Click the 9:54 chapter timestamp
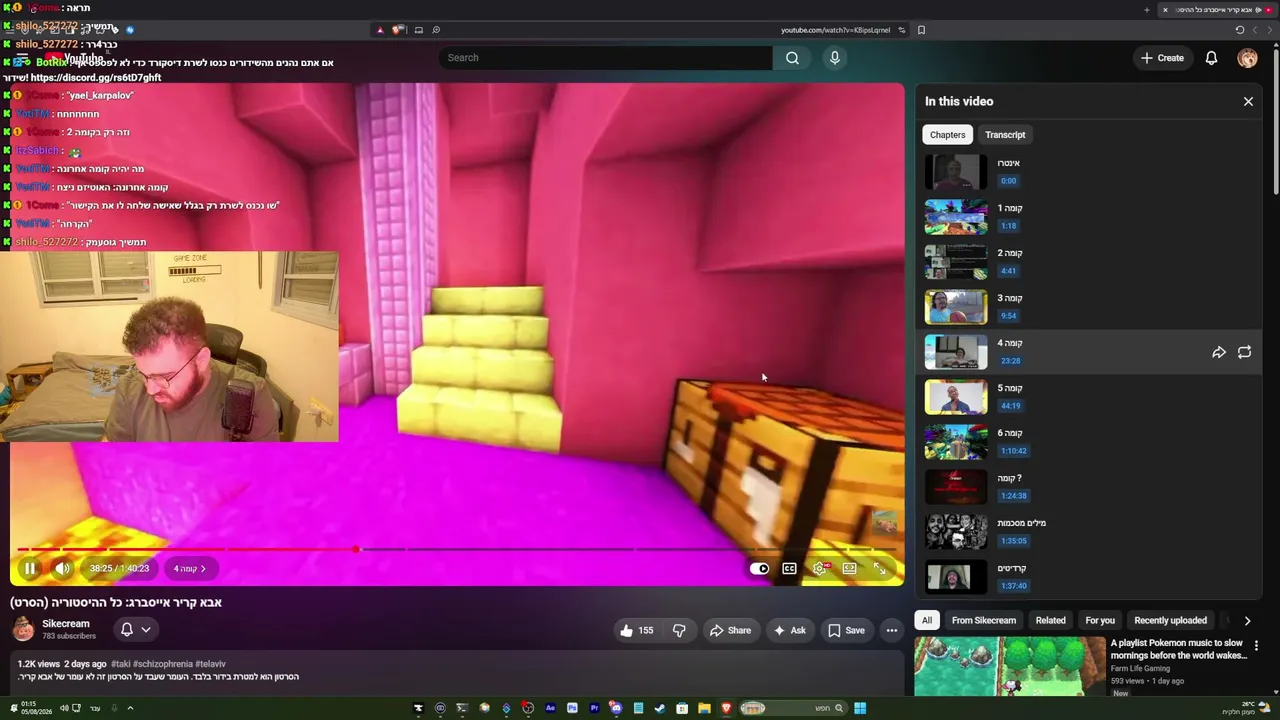 click(1008, 316)
